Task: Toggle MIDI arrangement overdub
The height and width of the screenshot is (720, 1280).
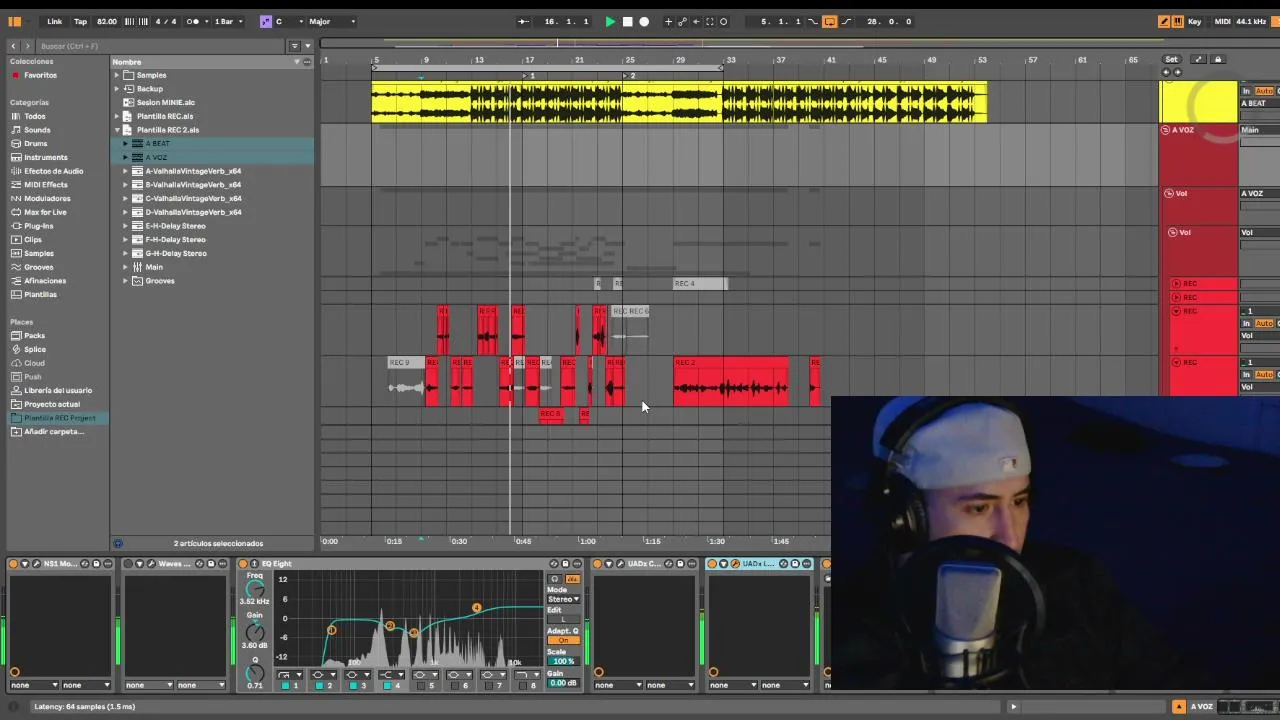Action: [668, 21]
